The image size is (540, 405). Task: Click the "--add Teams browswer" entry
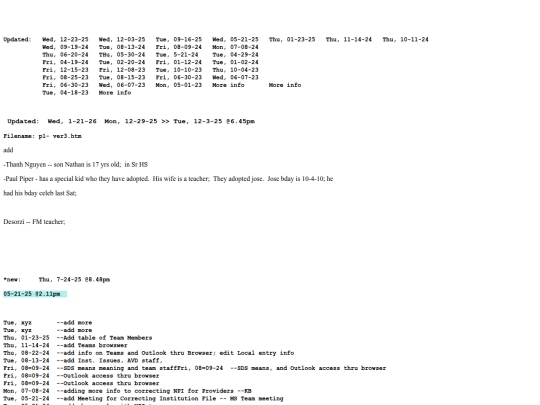[x=92, y=345]
